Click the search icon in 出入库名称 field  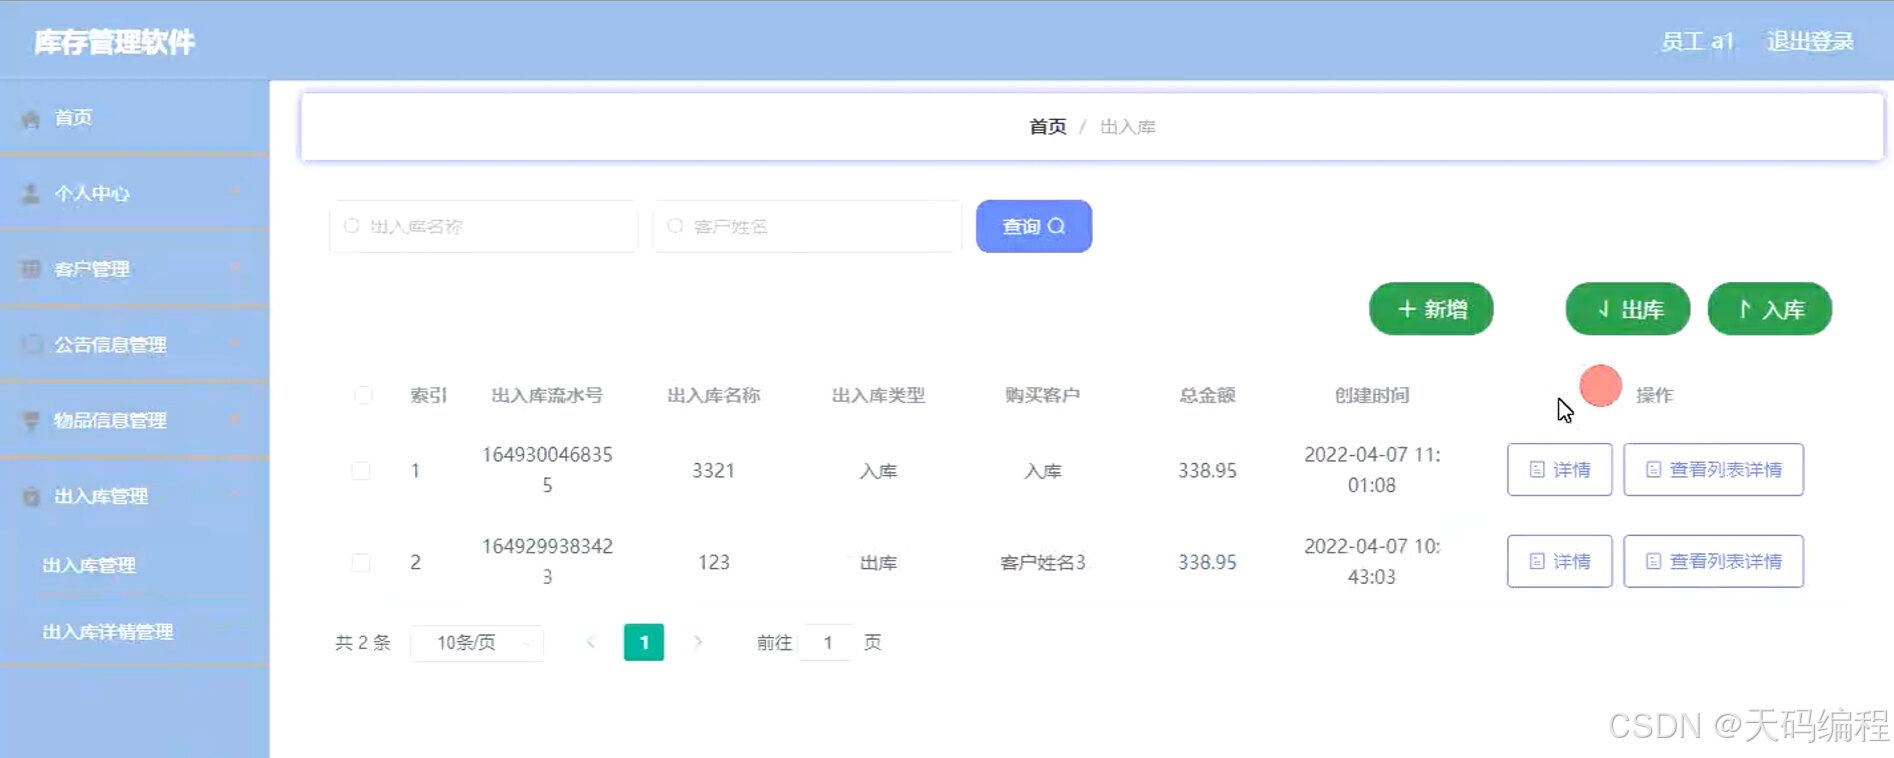(352, 226)
